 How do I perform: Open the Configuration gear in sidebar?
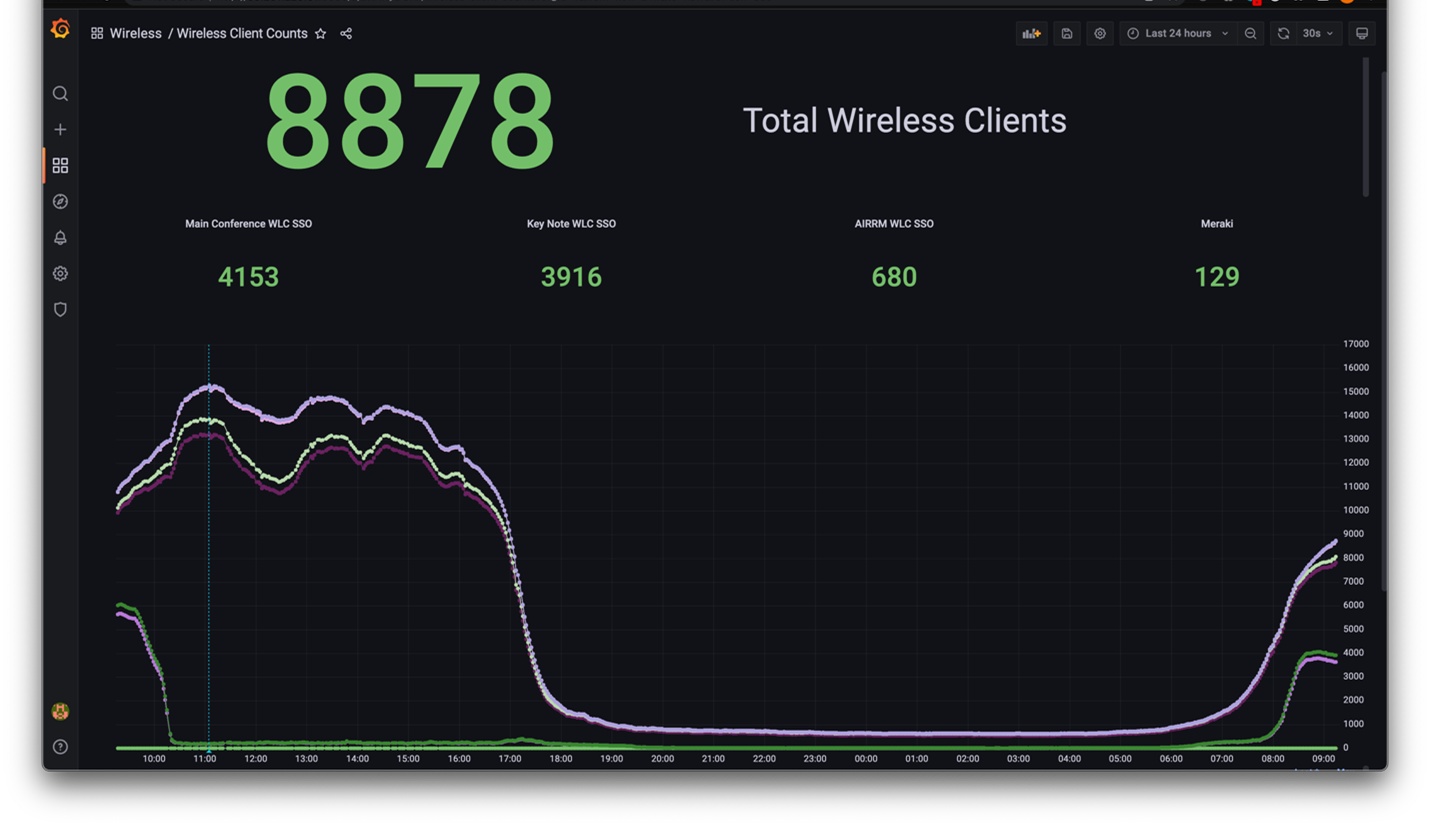coord(60,274)
